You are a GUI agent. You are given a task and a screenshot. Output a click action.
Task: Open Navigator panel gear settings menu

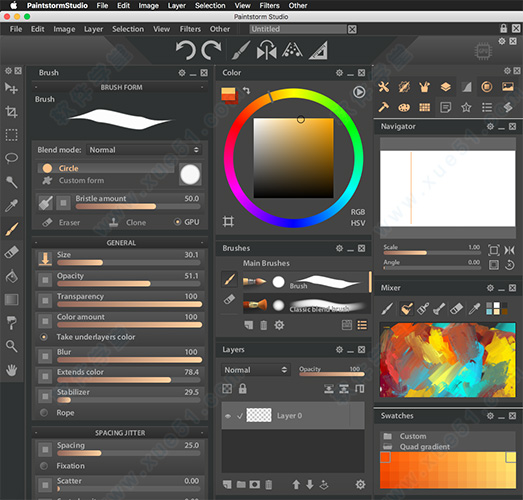coord(490,126)
